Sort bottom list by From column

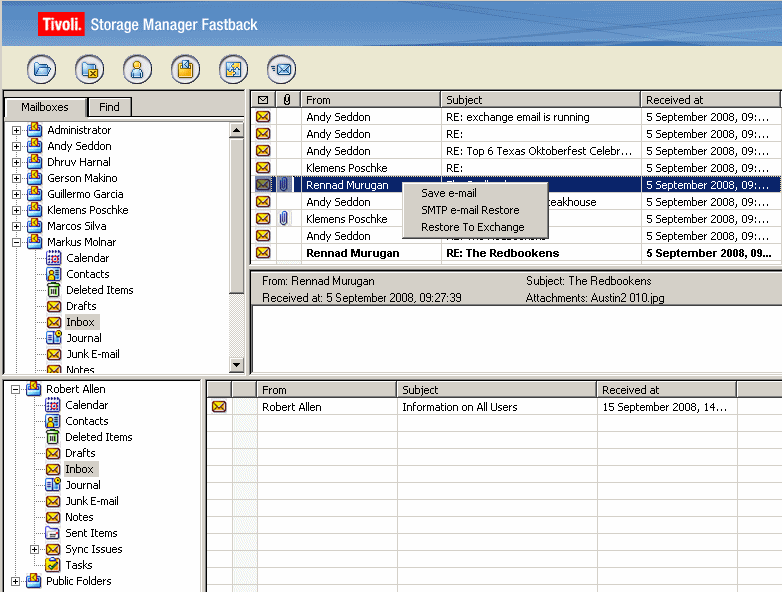(326, 390)
